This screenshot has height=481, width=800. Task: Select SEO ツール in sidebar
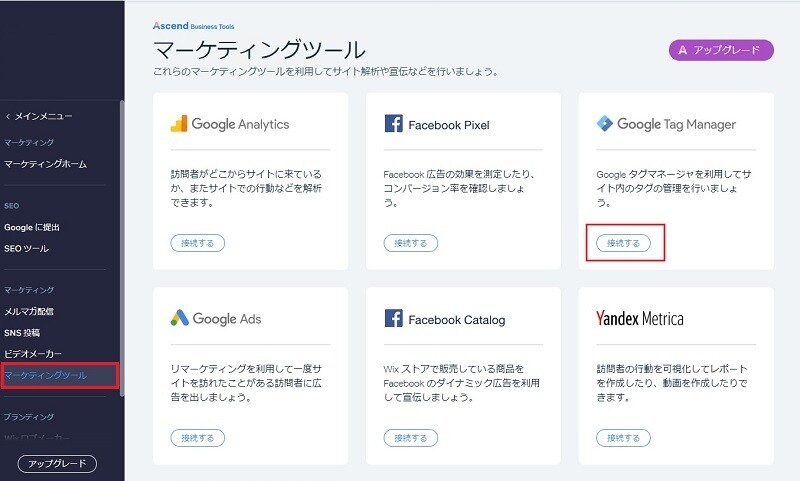click(26, 249)
